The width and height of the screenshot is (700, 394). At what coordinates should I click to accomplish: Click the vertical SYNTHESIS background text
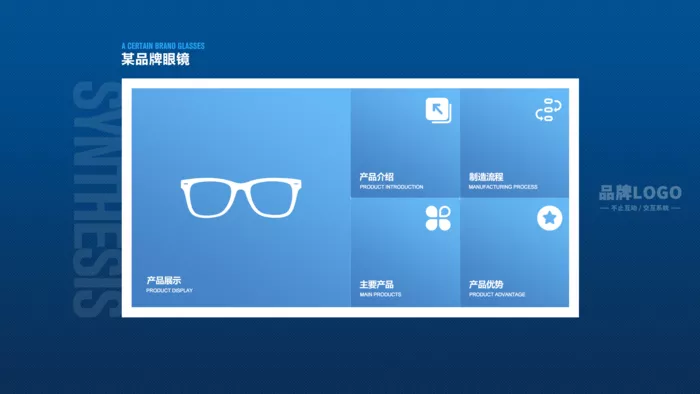96,199
